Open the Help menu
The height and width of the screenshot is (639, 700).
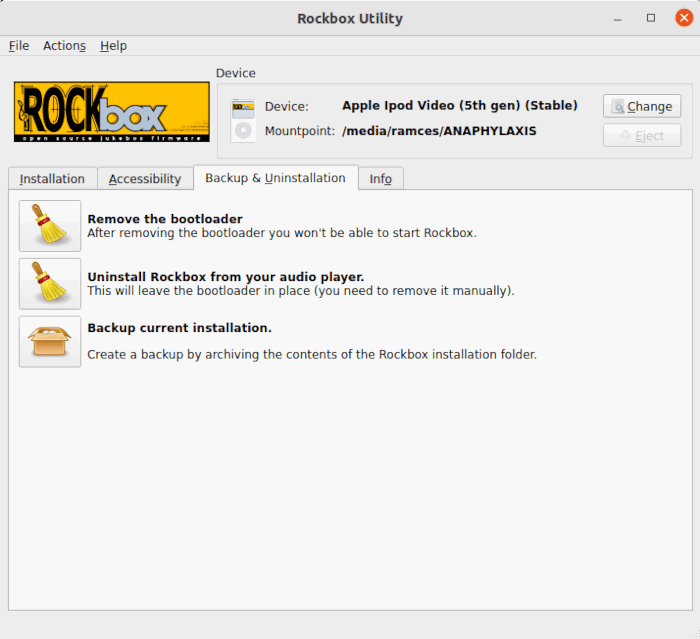[113, 46]
